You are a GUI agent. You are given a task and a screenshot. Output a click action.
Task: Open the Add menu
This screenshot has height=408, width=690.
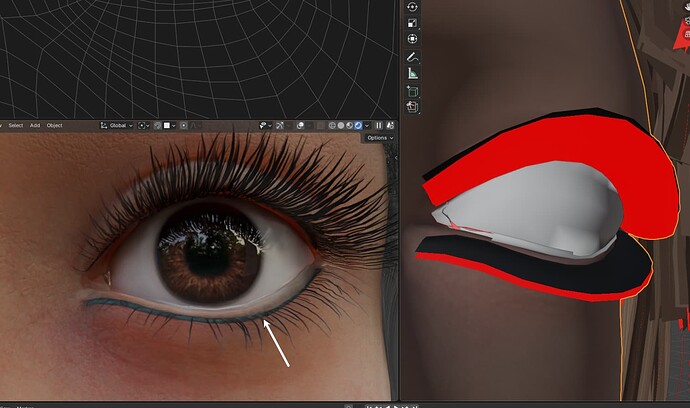[35, 125]
